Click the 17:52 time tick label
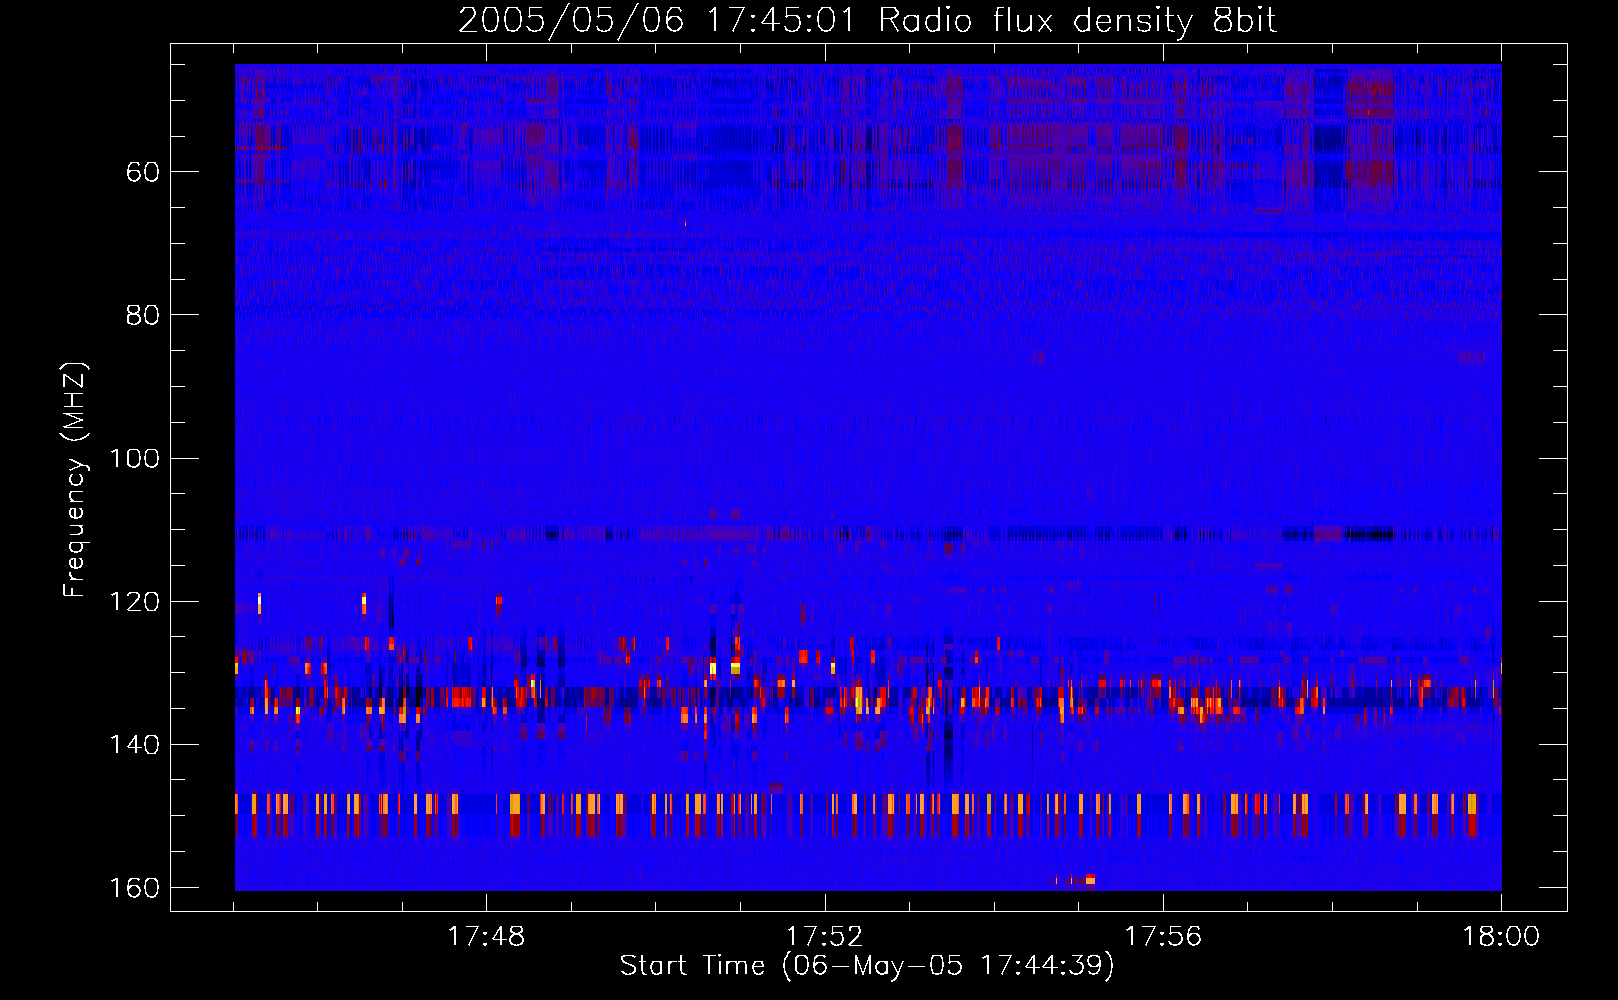Image resolution: width=1618 pixels, height=1000 pixels. pos(824,937)
